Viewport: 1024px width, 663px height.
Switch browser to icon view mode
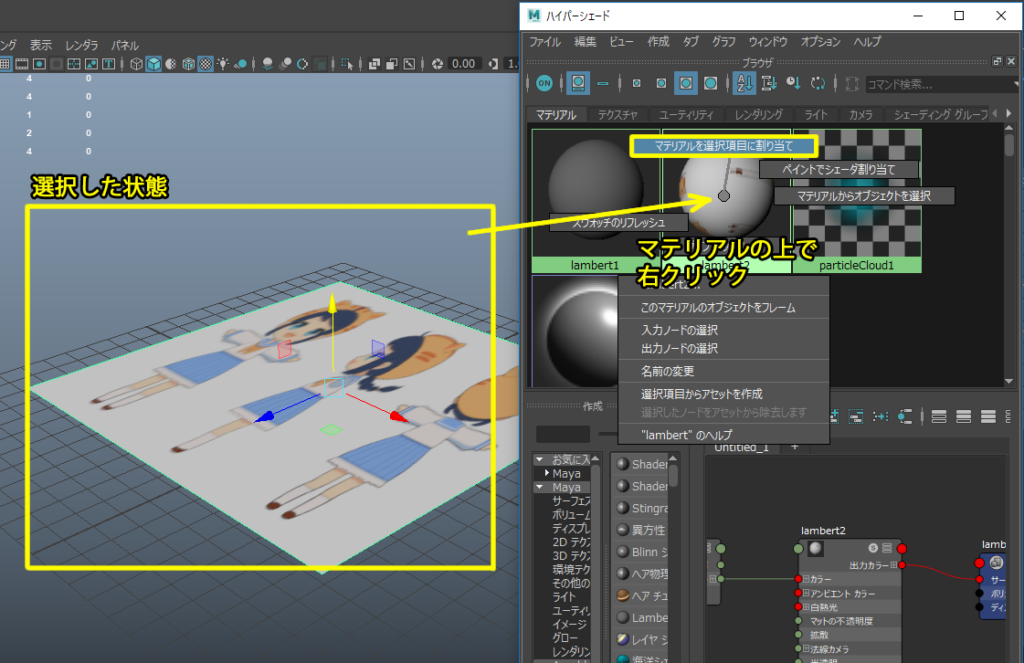point(578,83)
